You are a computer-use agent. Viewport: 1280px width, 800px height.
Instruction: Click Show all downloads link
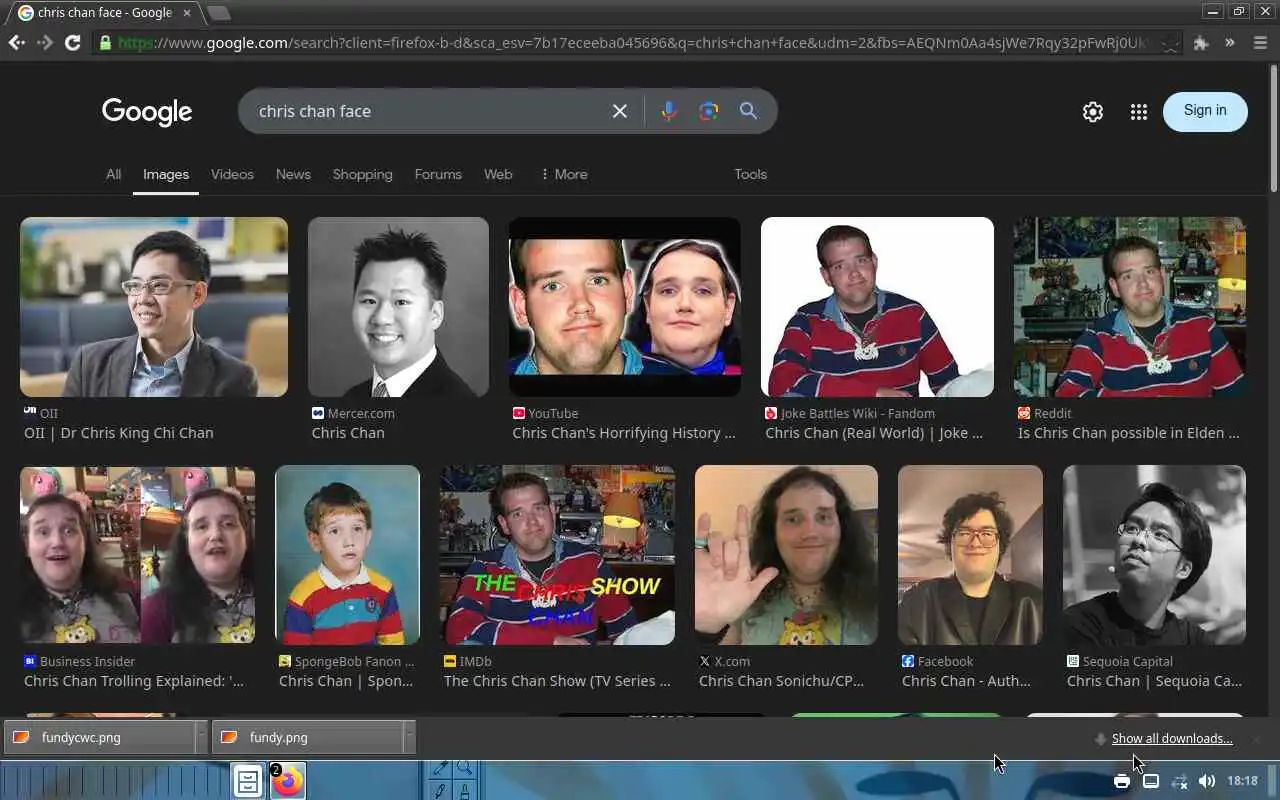point(1172,739)
